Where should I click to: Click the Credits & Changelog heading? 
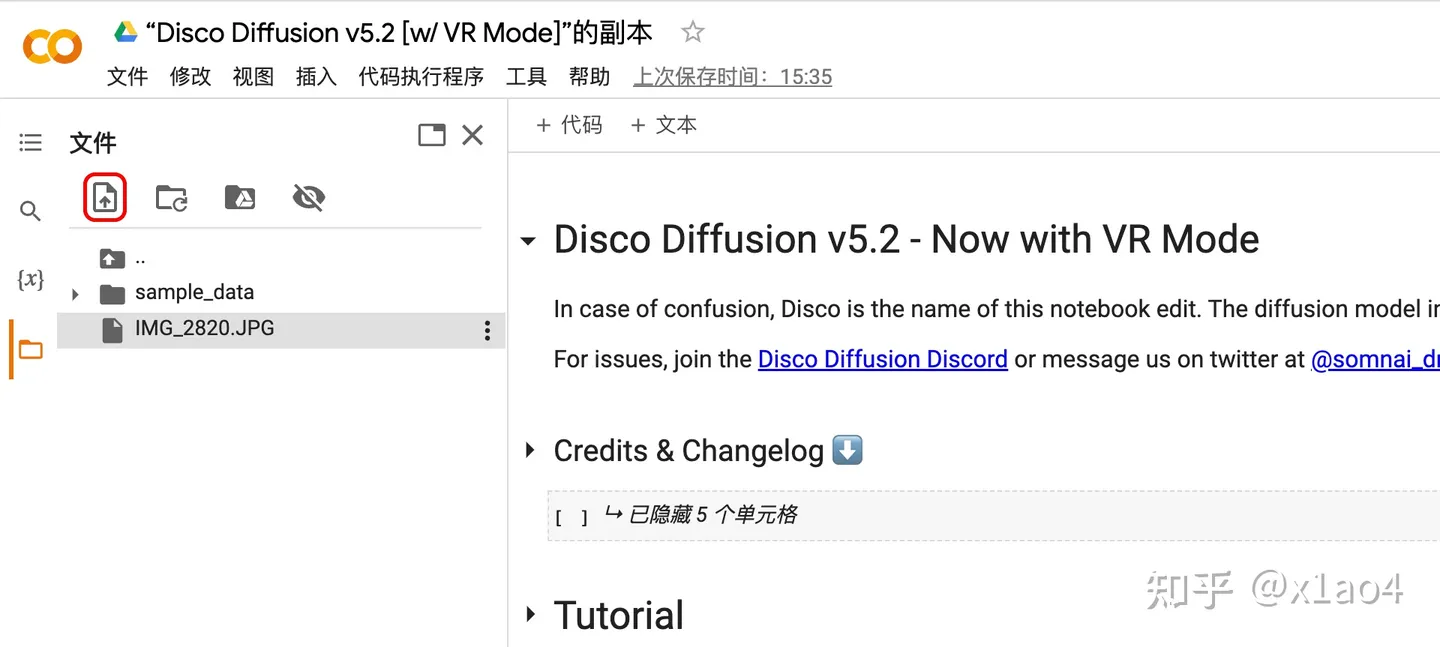point(708,451)
